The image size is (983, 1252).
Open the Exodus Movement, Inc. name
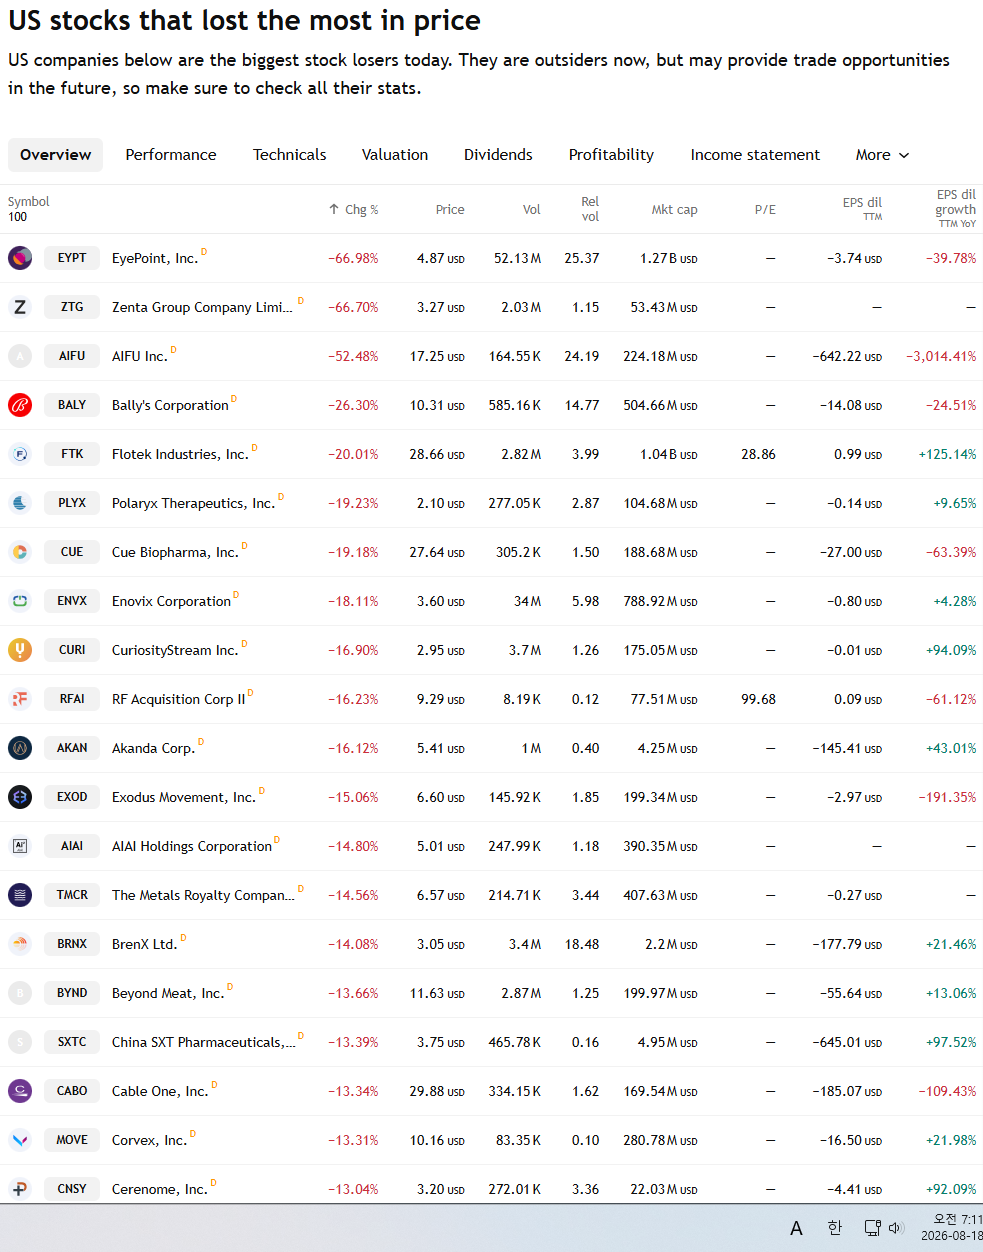pyautogui.click(x=184, y=797)
